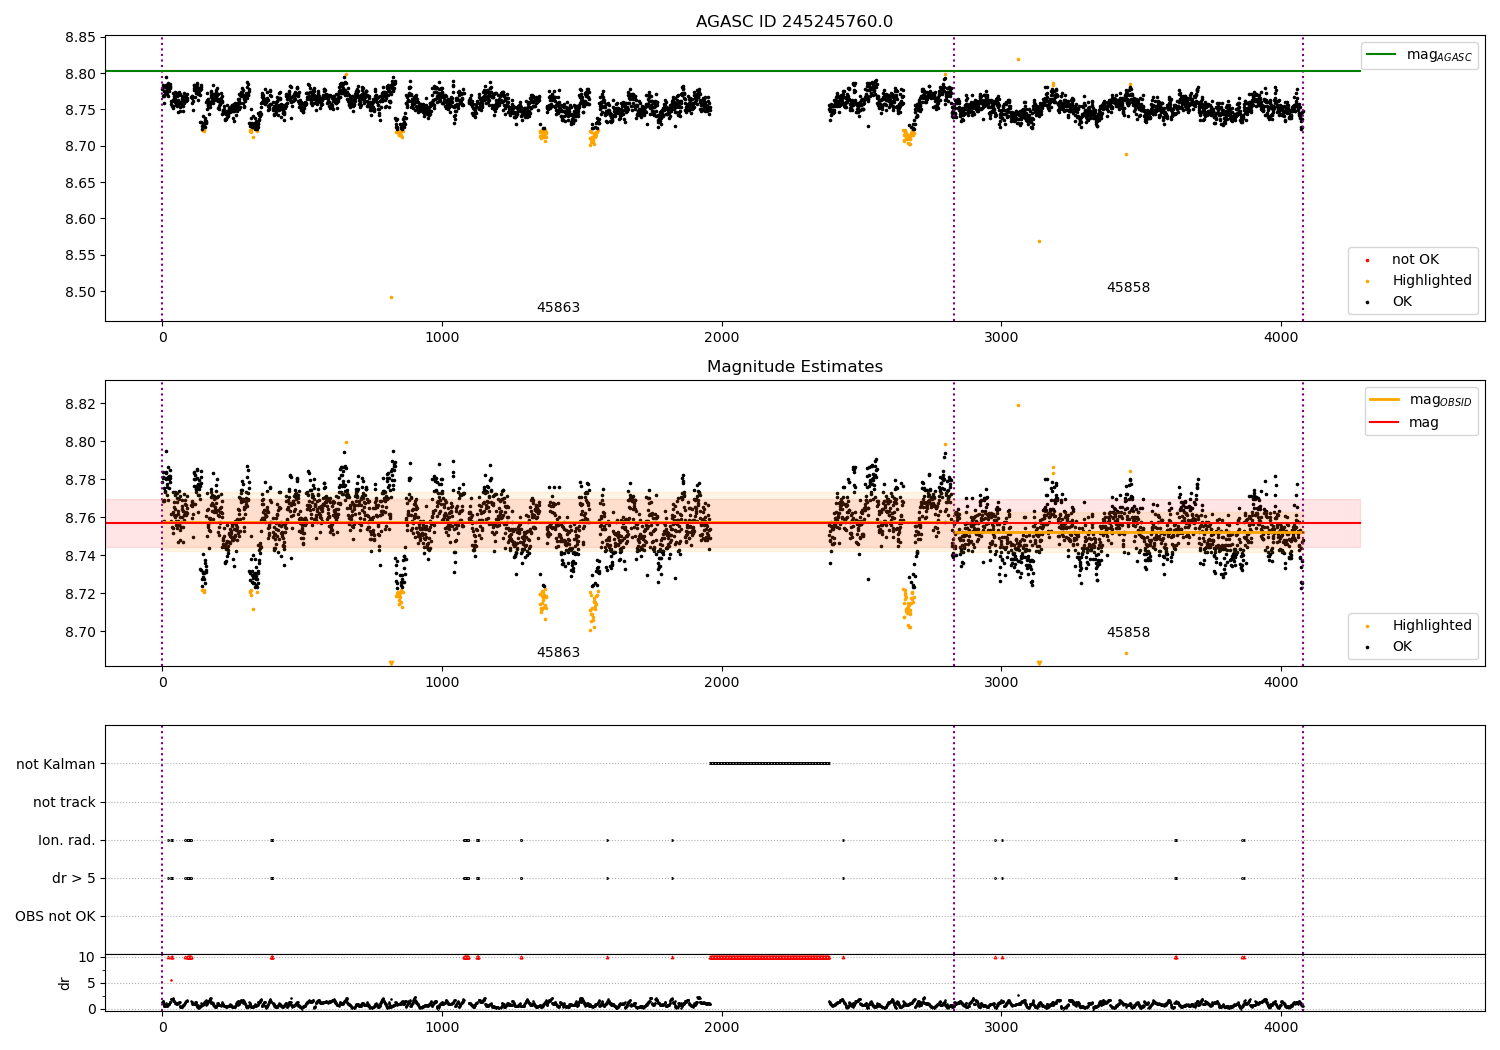Click 45863 label in Magnitude Estimates plot
The height and width of the screenshot is (1050, 1500).
pos(558,653)
